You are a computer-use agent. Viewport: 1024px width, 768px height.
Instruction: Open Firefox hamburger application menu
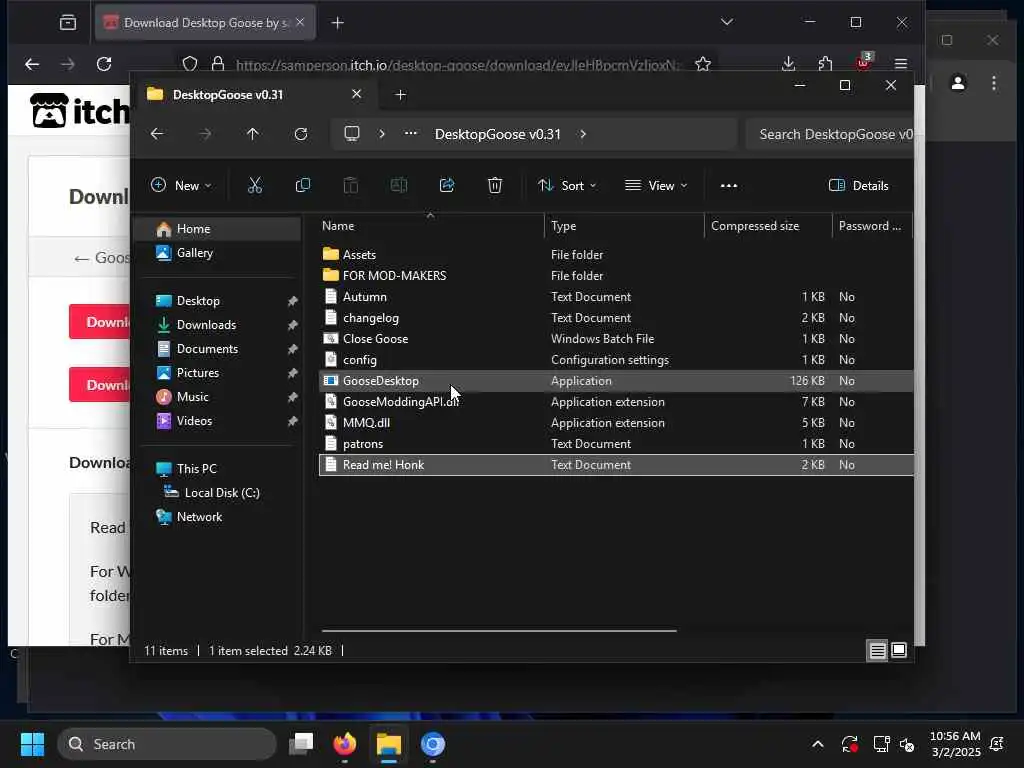901,63
